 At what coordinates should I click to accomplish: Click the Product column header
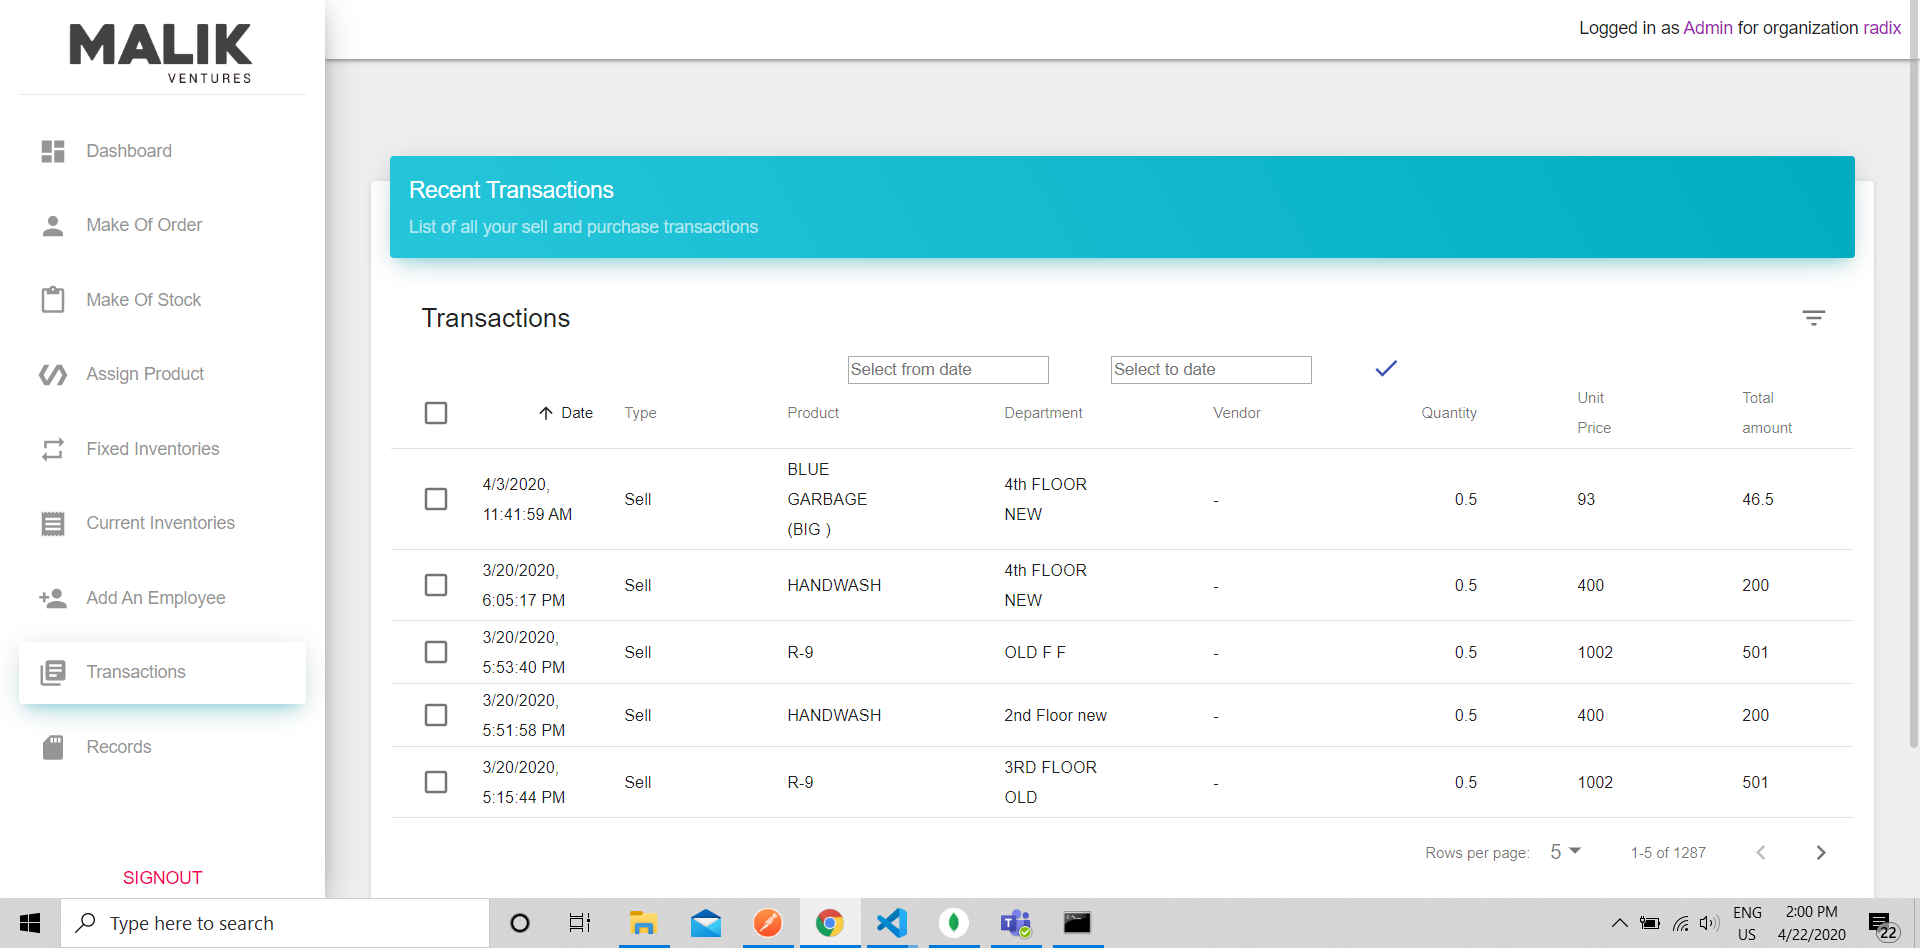tap(813, 413)
